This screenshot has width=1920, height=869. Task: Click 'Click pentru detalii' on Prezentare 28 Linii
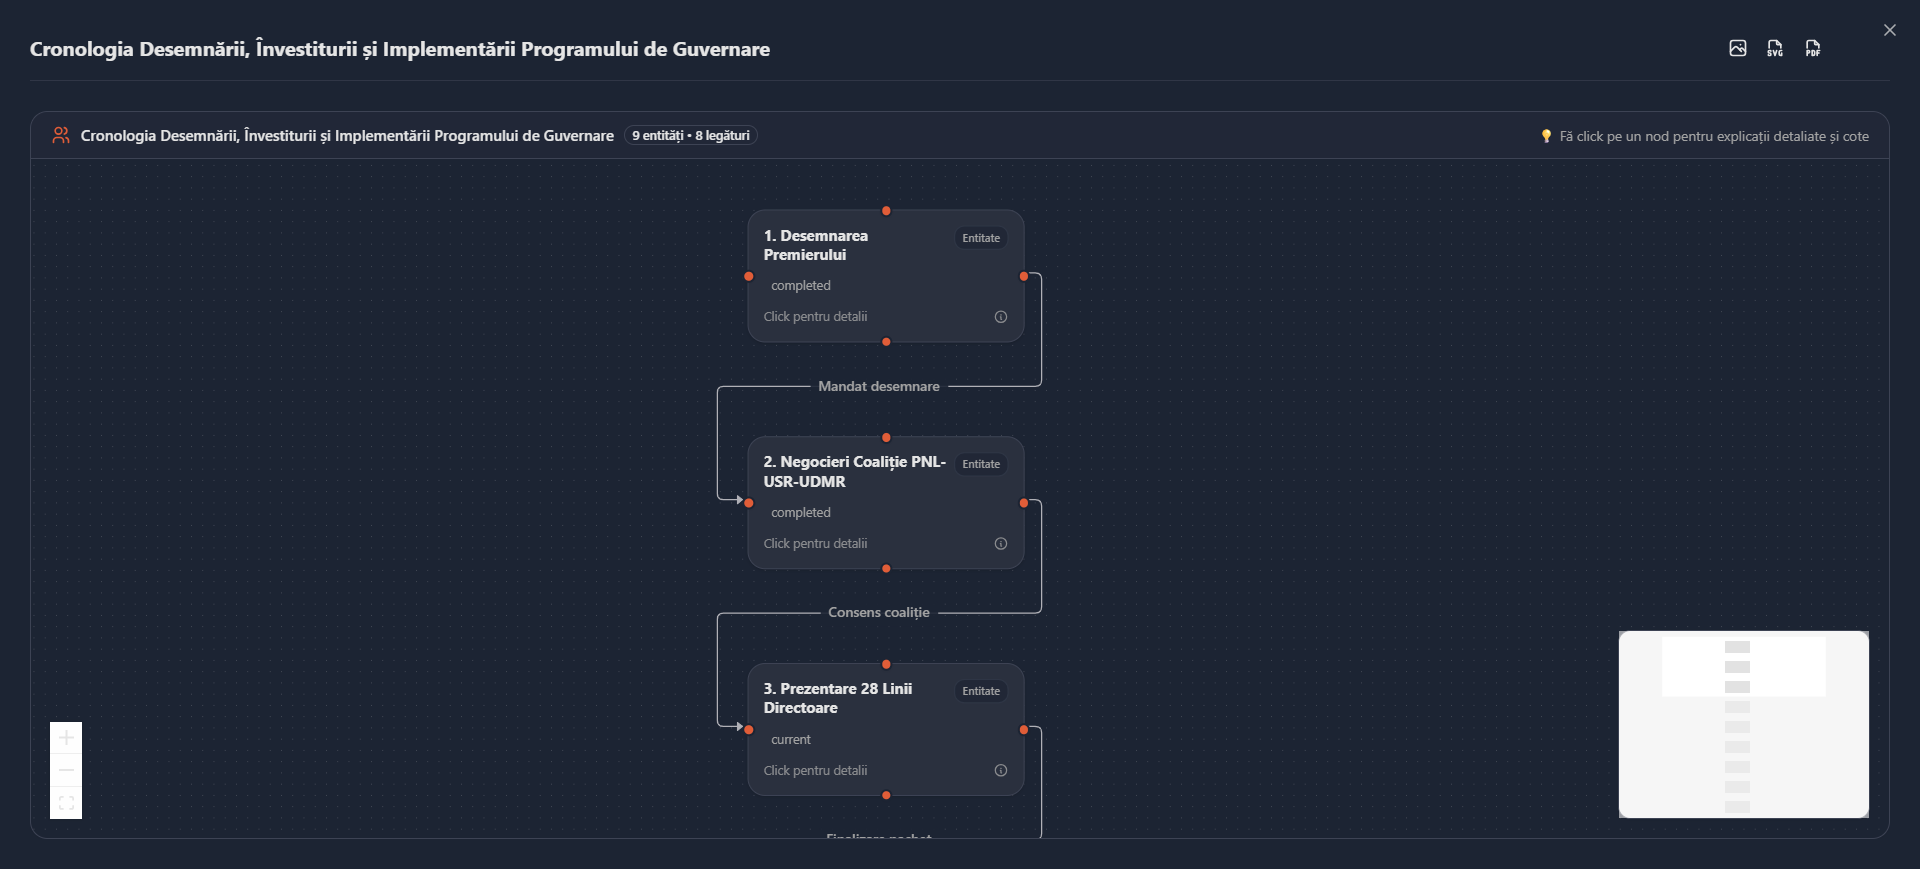pos(815,771)
